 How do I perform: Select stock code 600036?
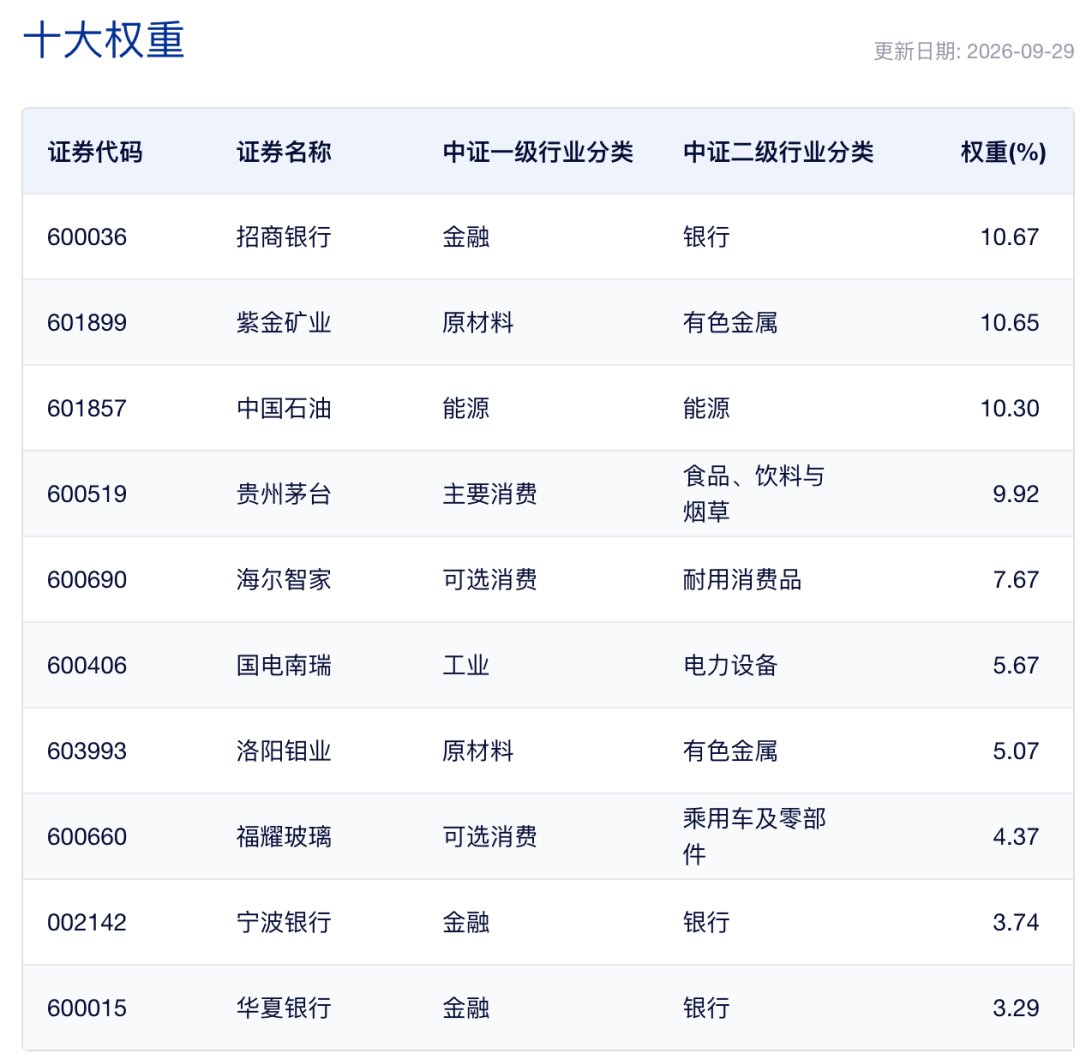click(87, 238)
